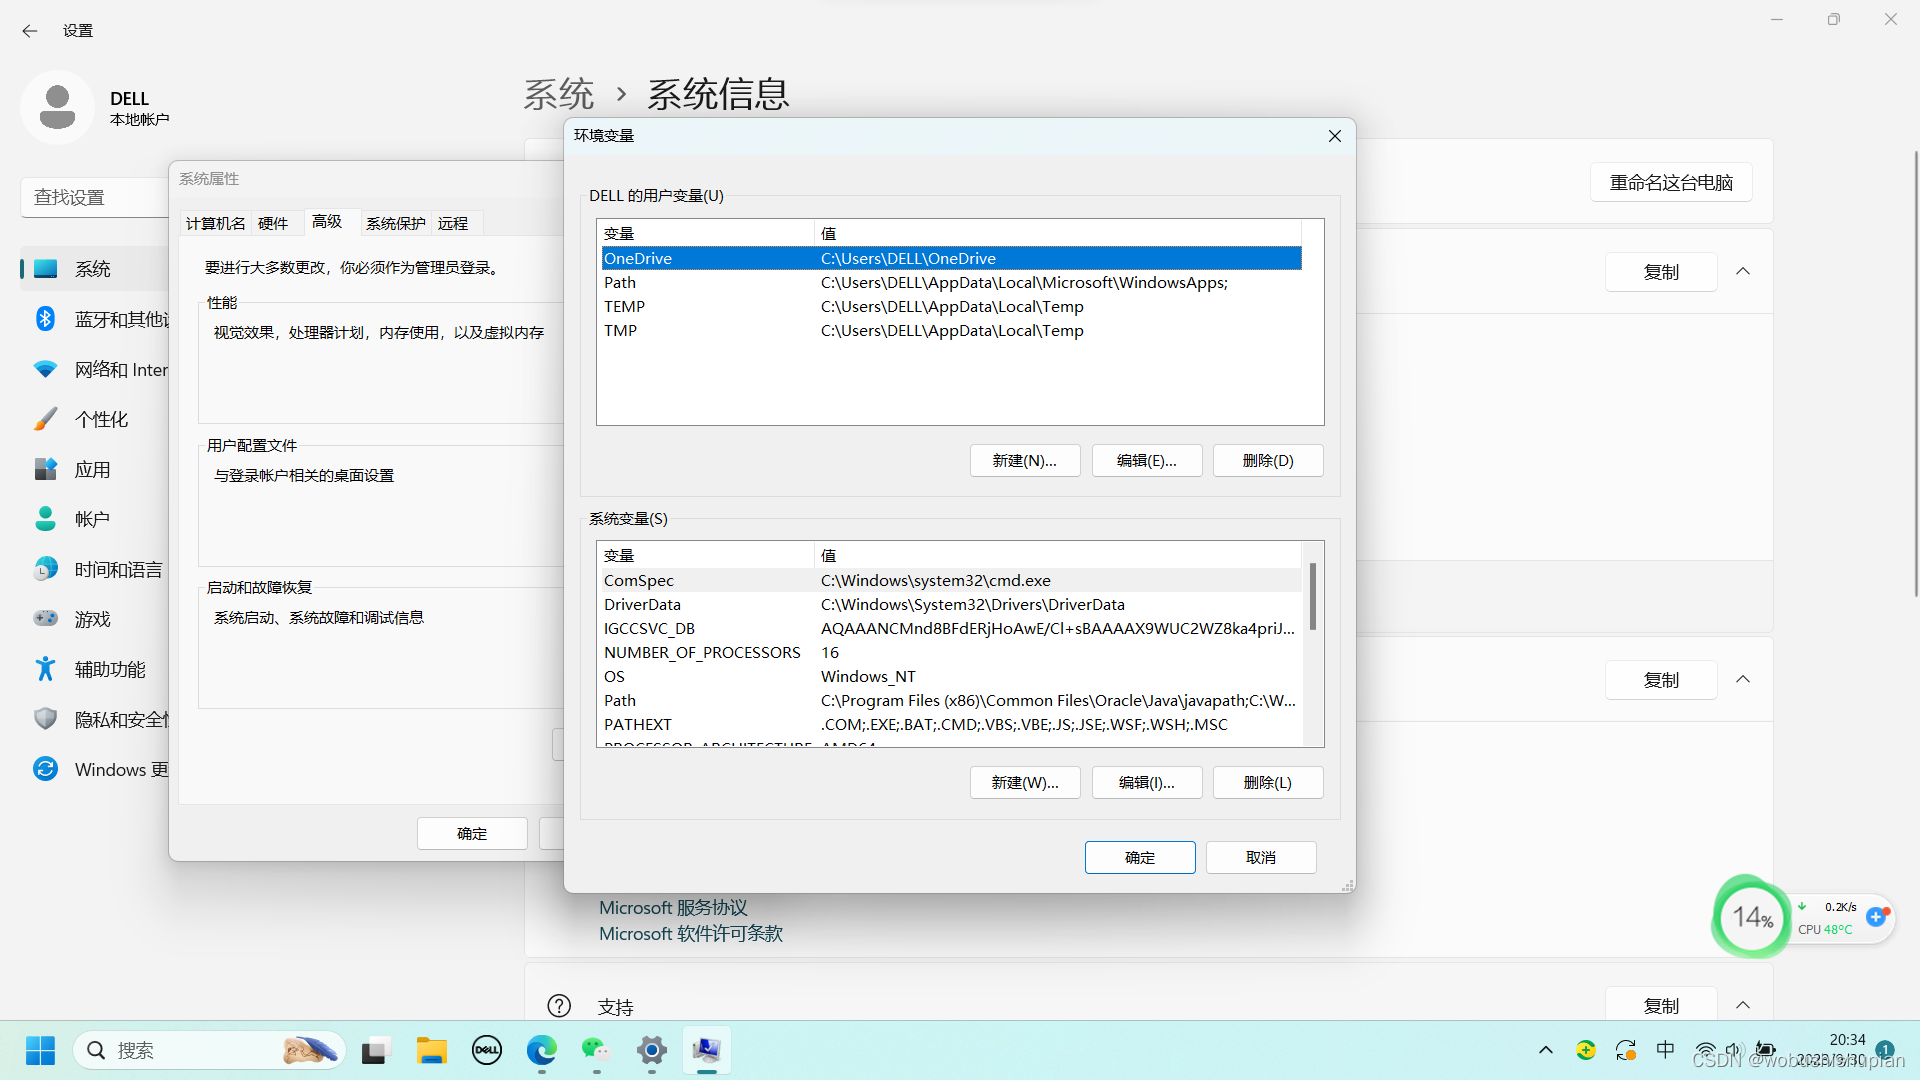The width and height of the screenshot is (1920, 1080).
Task: Expand hidden icons in the system tray
Action: coord(1544,1050)
